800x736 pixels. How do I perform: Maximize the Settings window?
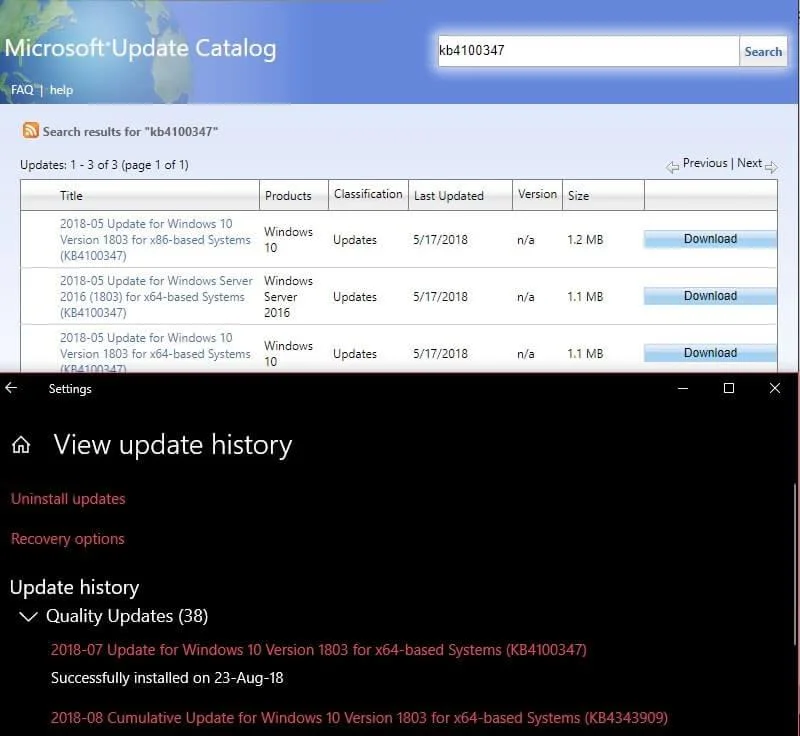pos(729,389)
